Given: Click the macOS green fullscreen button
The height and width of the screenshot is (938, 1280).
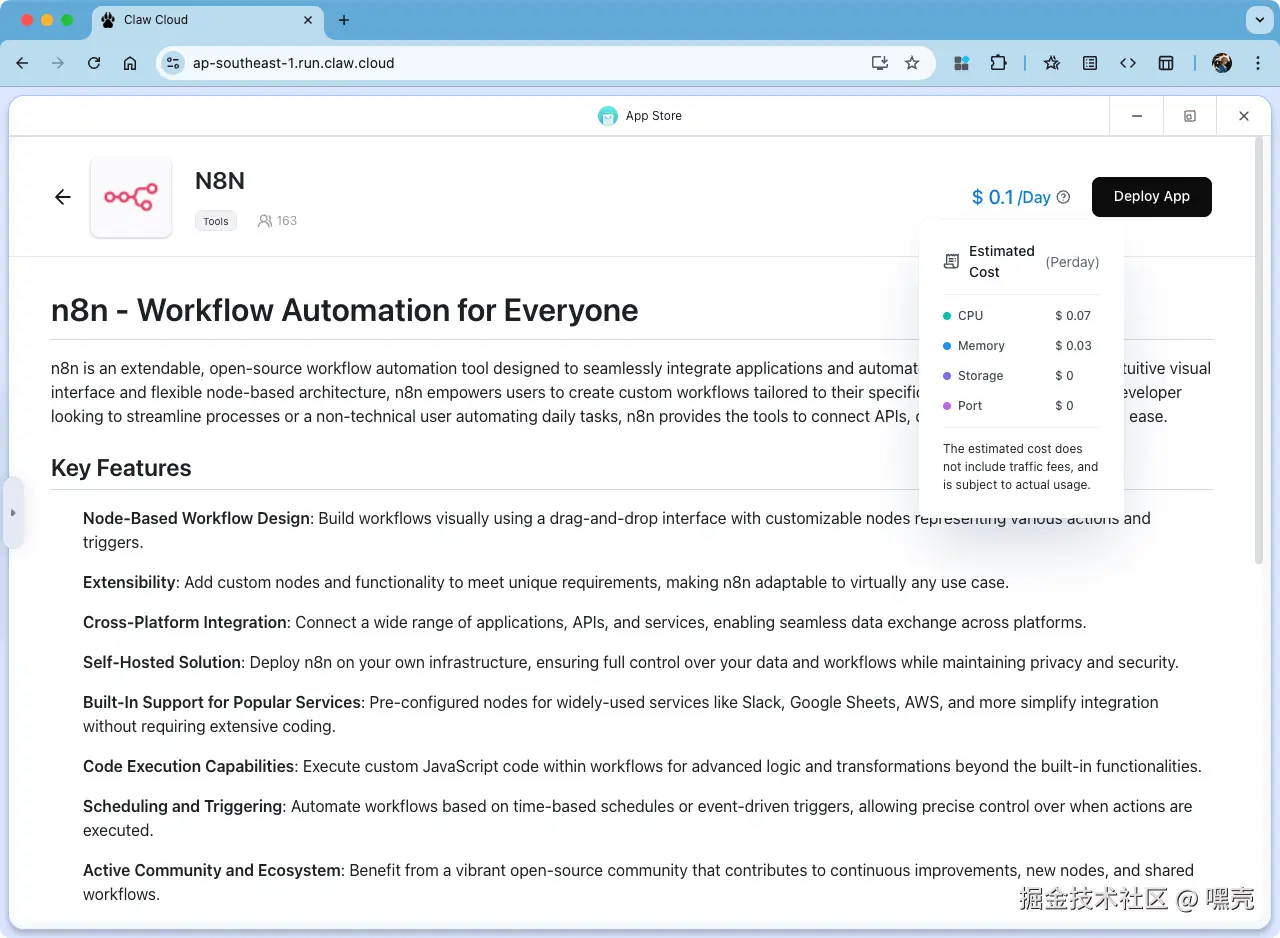Looking at the screenshot, I should [67, 20].
